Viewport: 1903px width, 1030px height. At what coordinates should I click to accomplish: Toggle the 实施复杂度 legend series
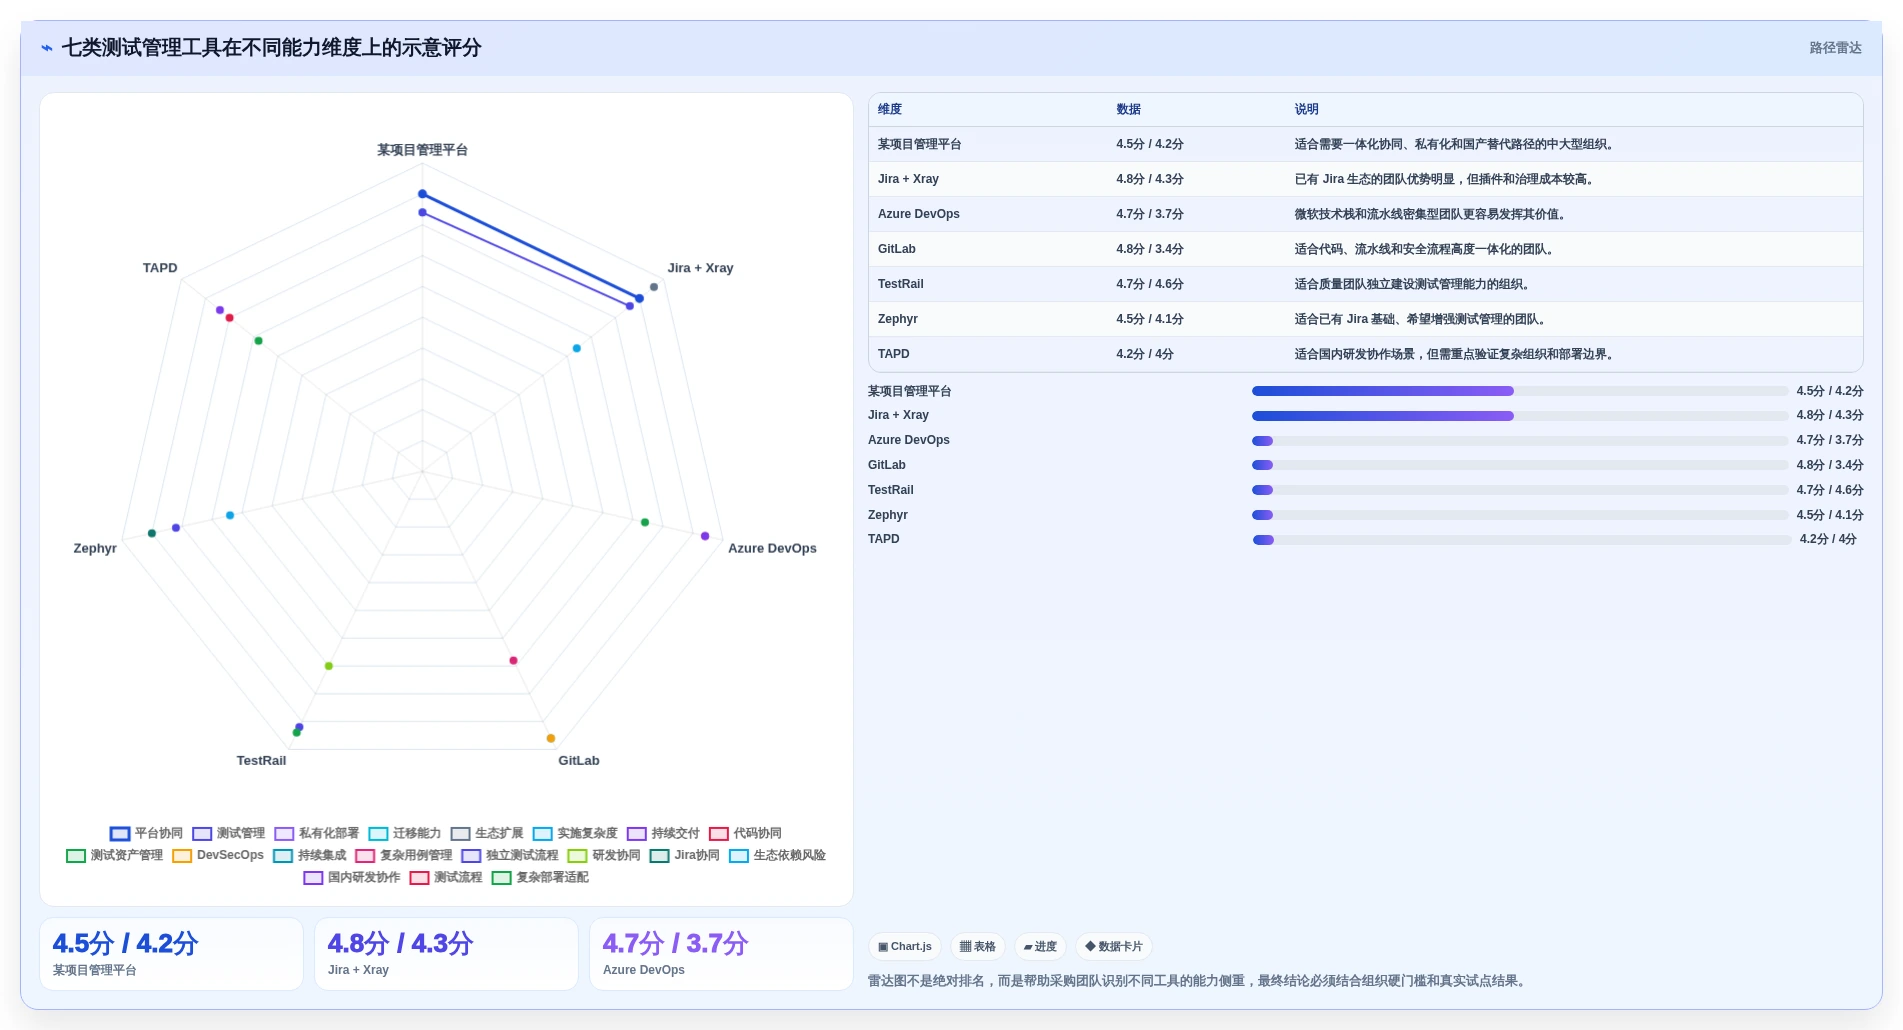[575, 833]
